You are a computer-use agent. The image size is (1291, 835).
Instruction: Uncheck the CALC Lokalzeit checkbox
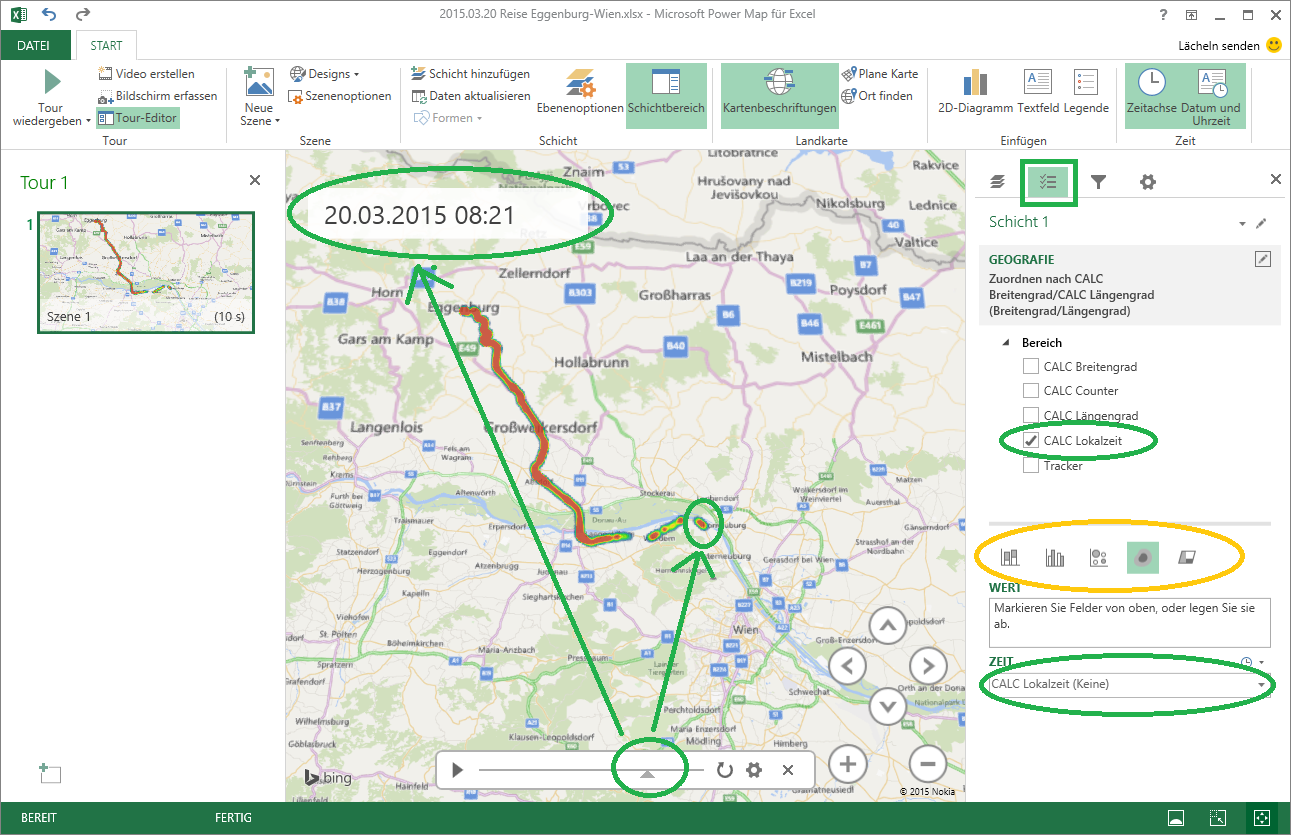[x=1031, y=440]
